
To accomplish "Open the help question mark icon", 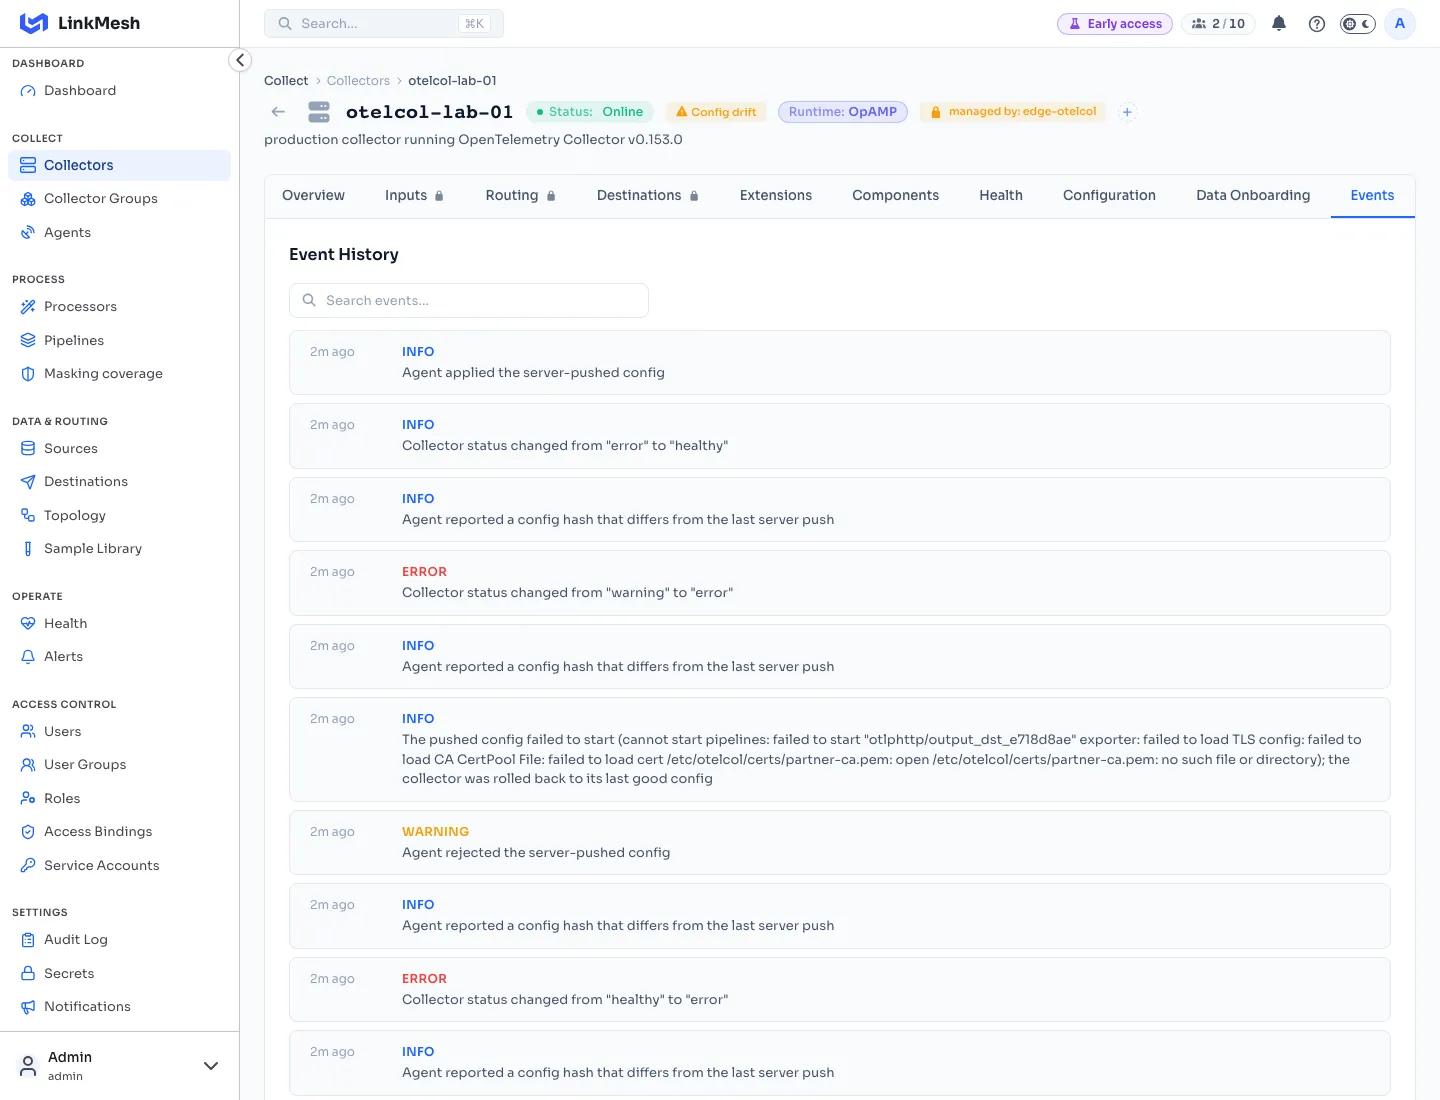I will click(x=1317, y=23).
